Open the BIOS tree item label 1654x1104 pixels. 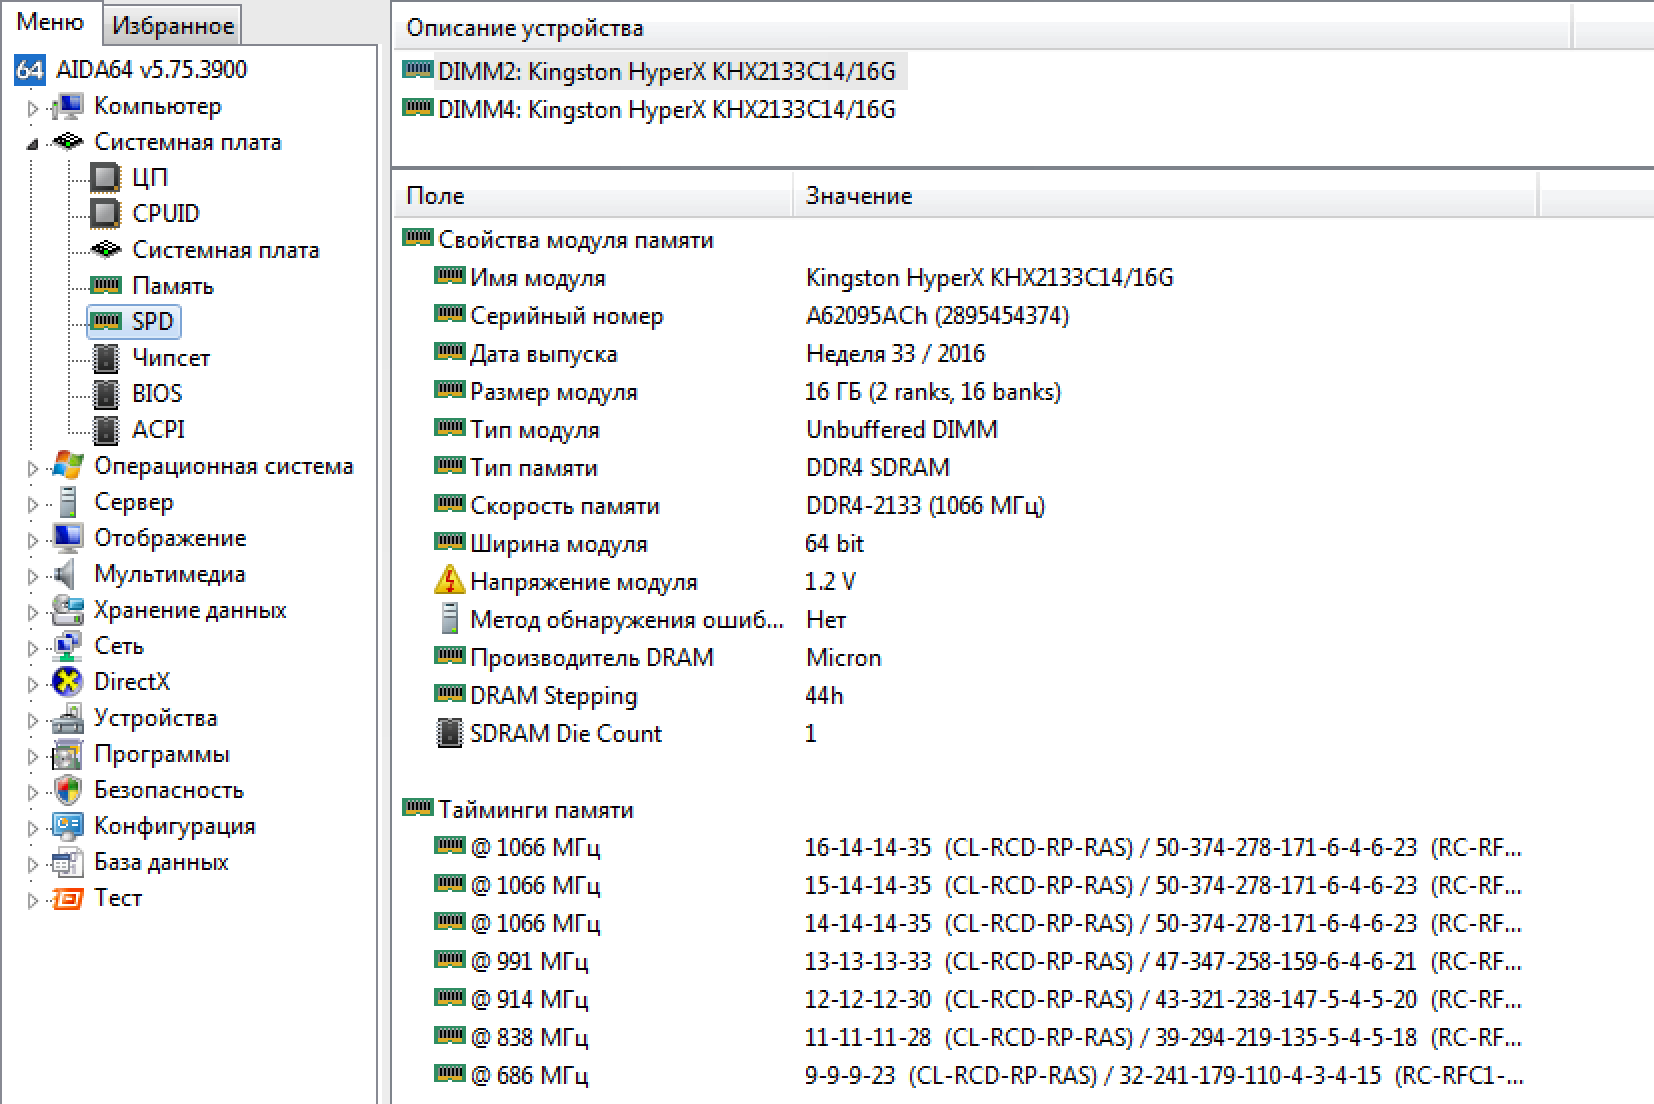[157, 394]
